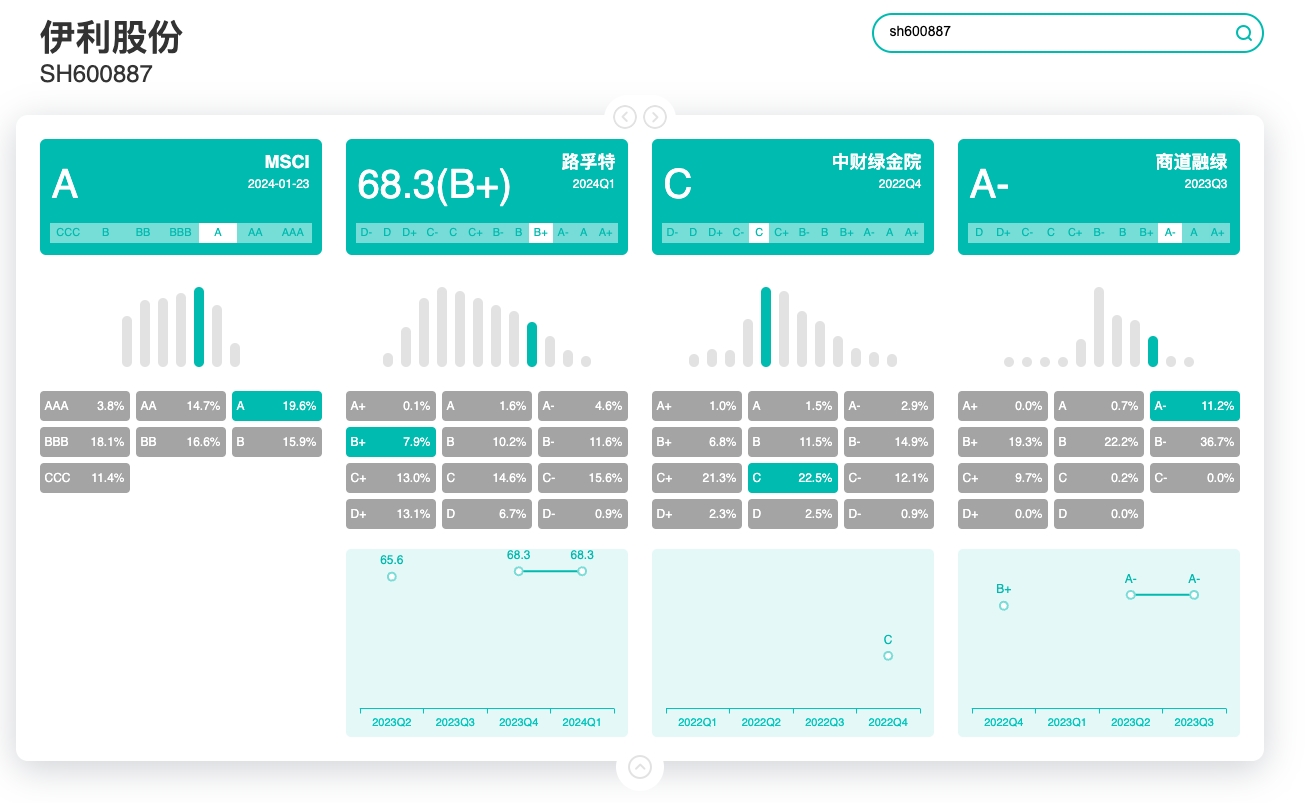Click the 伊利股份 company title
This screenshot has width=1314, height=803.
tap(111, 38)
